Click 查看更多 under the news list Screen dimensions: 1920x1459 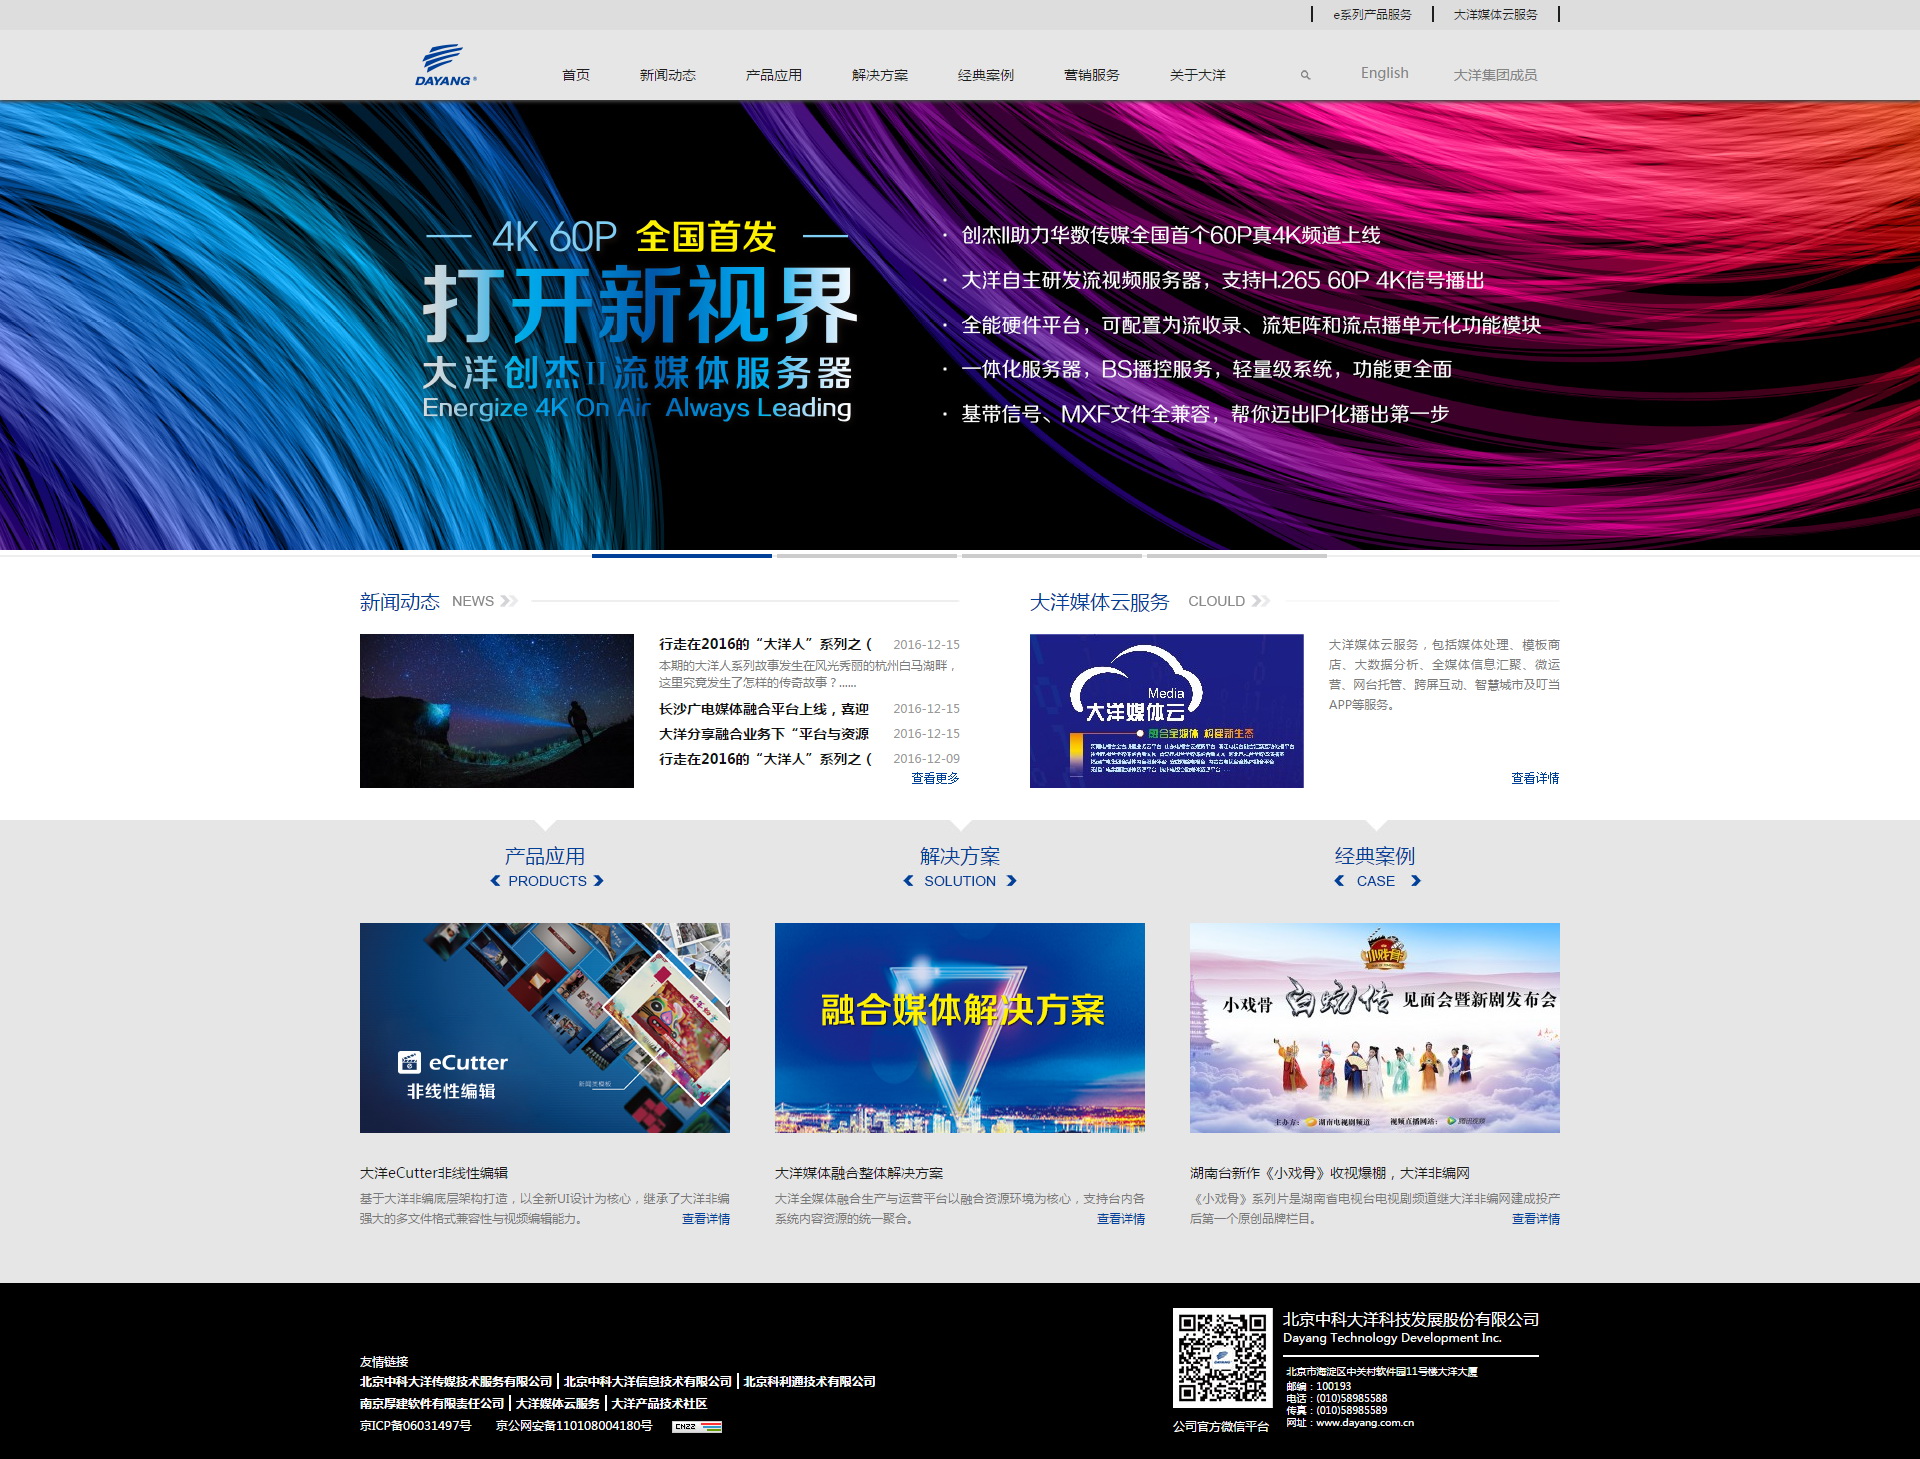point(935,778)
